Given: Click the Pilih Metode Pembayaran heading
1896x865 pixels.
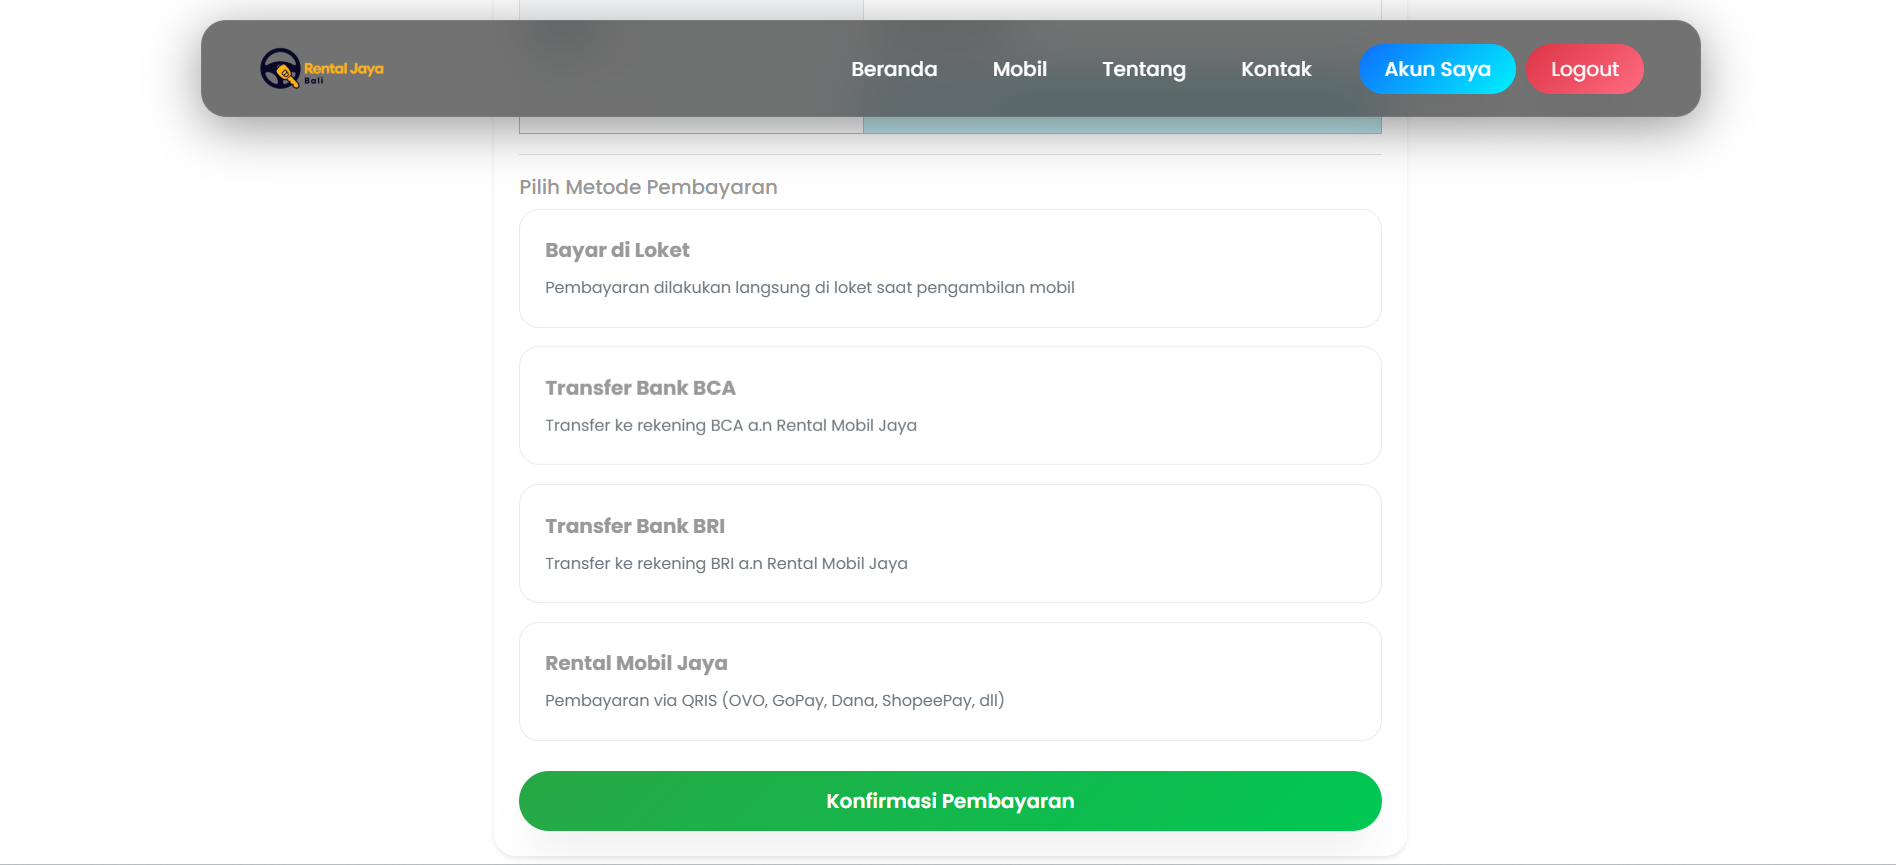Looking at the screenshot, I should tap(648, 187).
